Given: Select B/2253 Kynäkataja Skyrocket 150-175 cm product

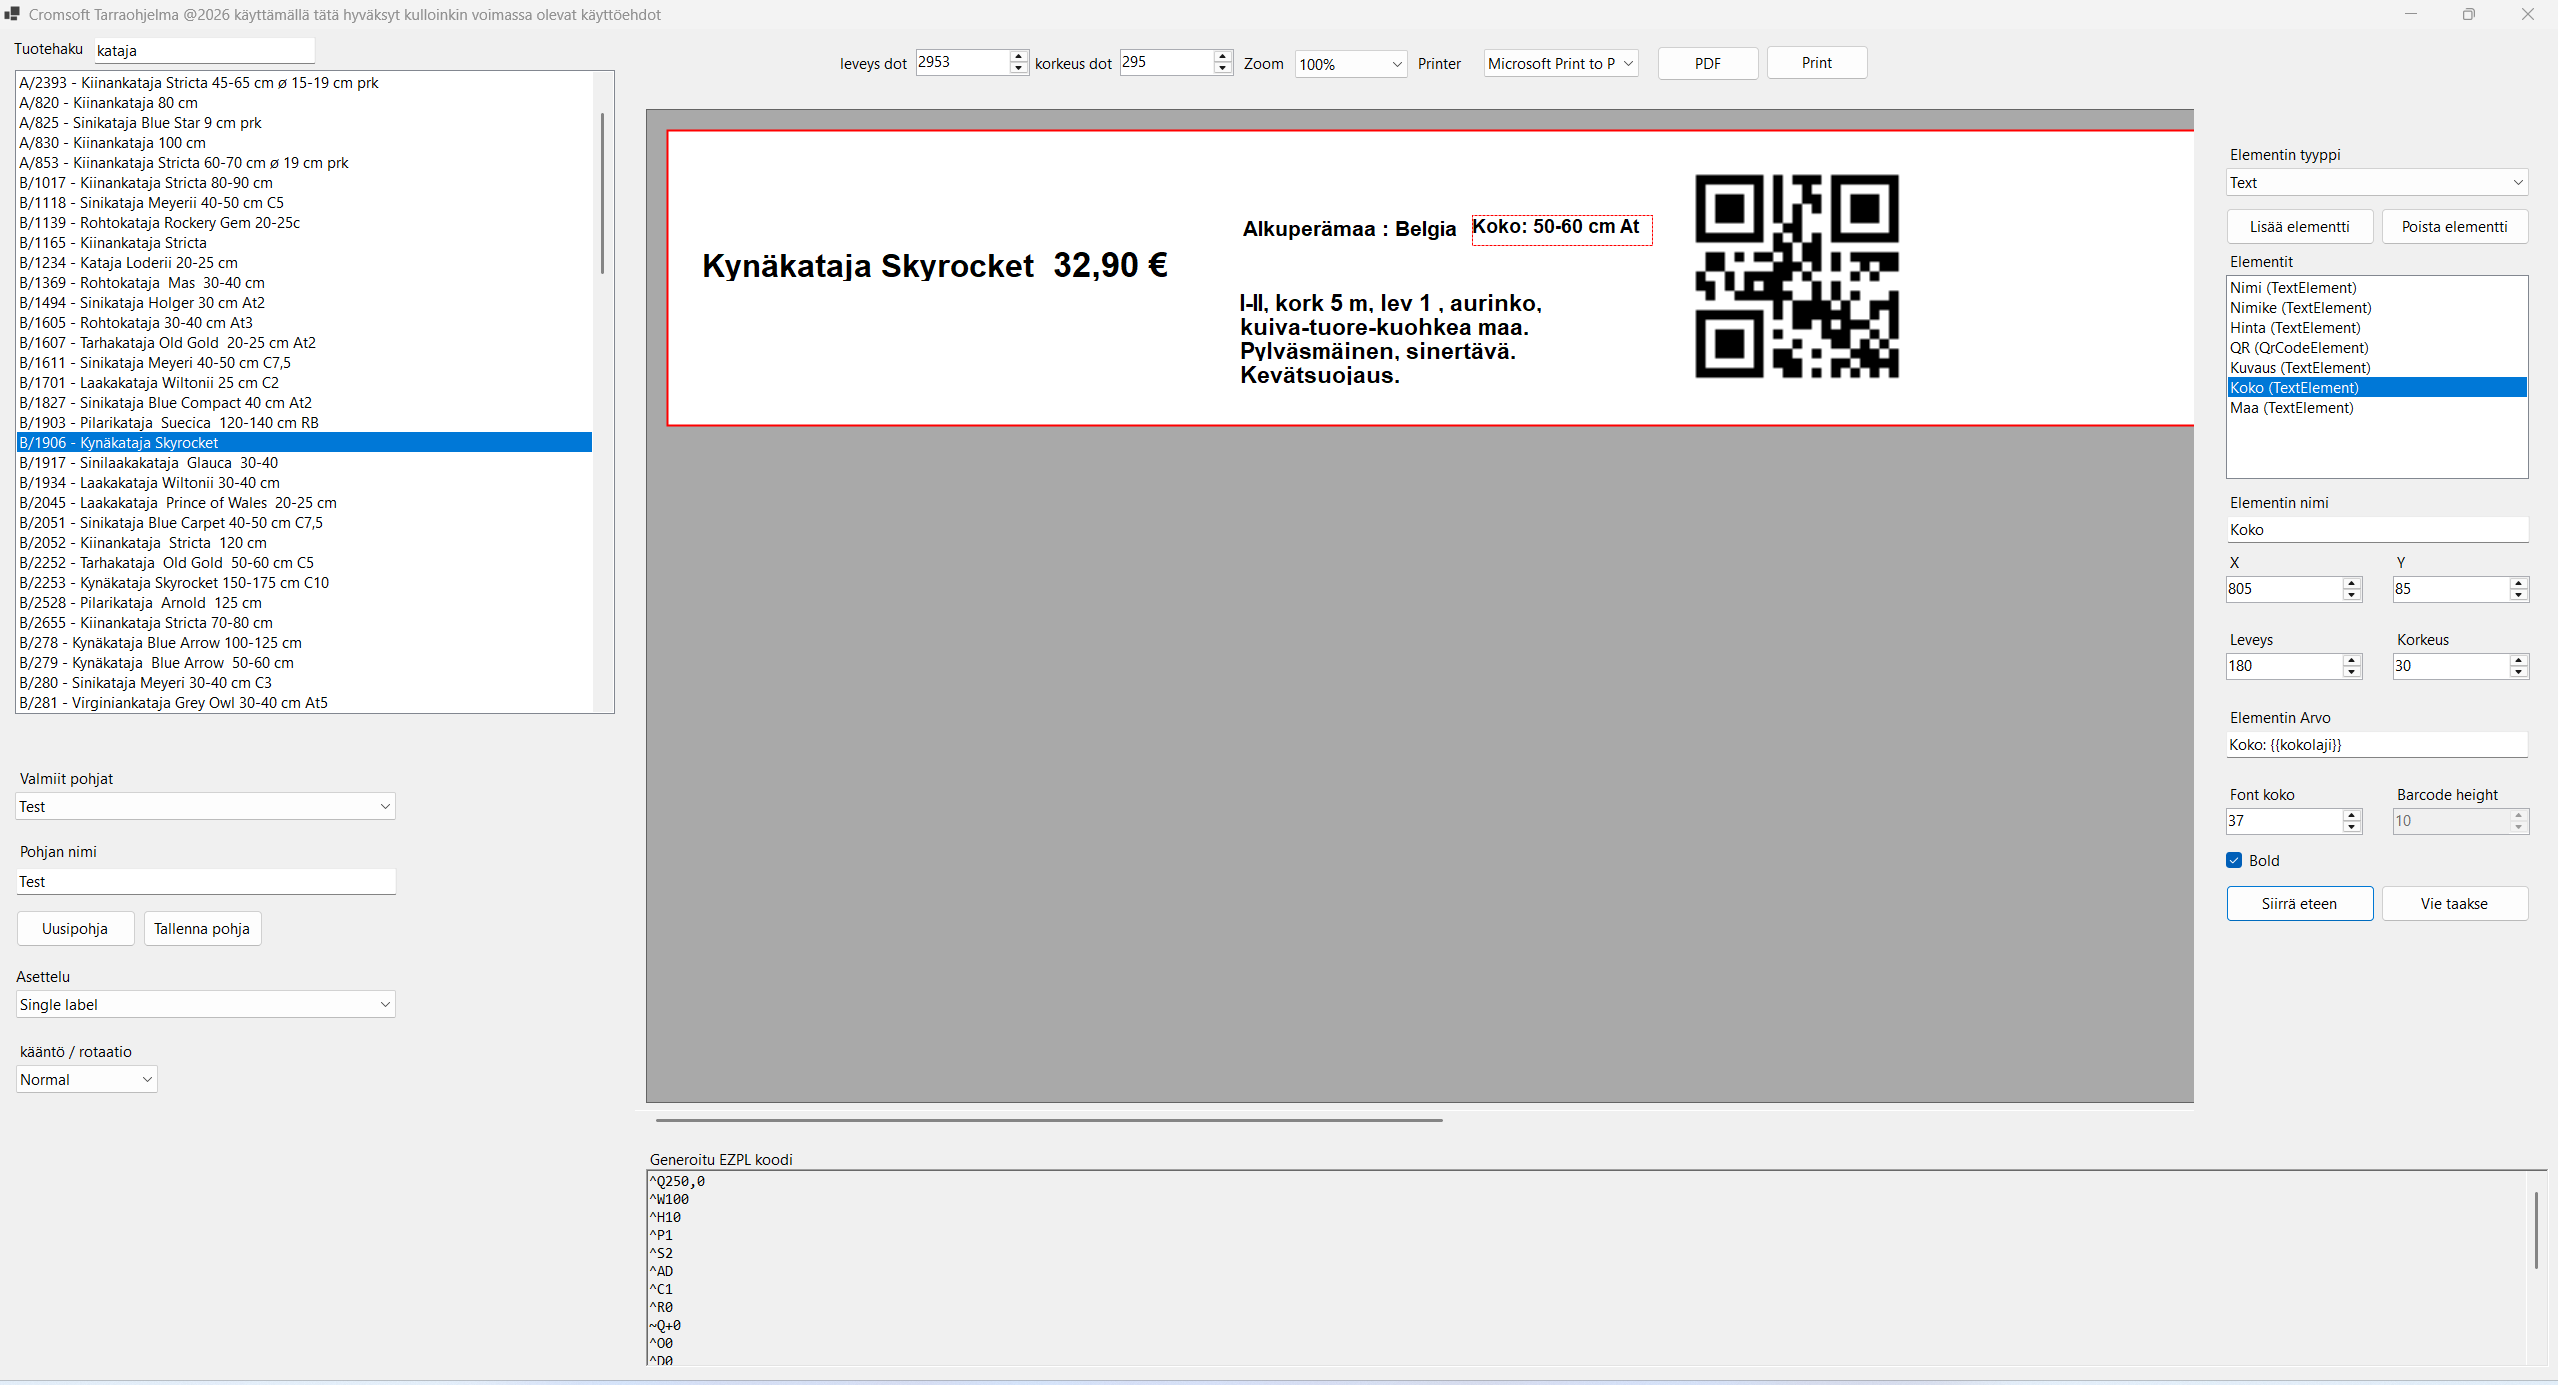Looking at the screenshot, I should (174, 583).
